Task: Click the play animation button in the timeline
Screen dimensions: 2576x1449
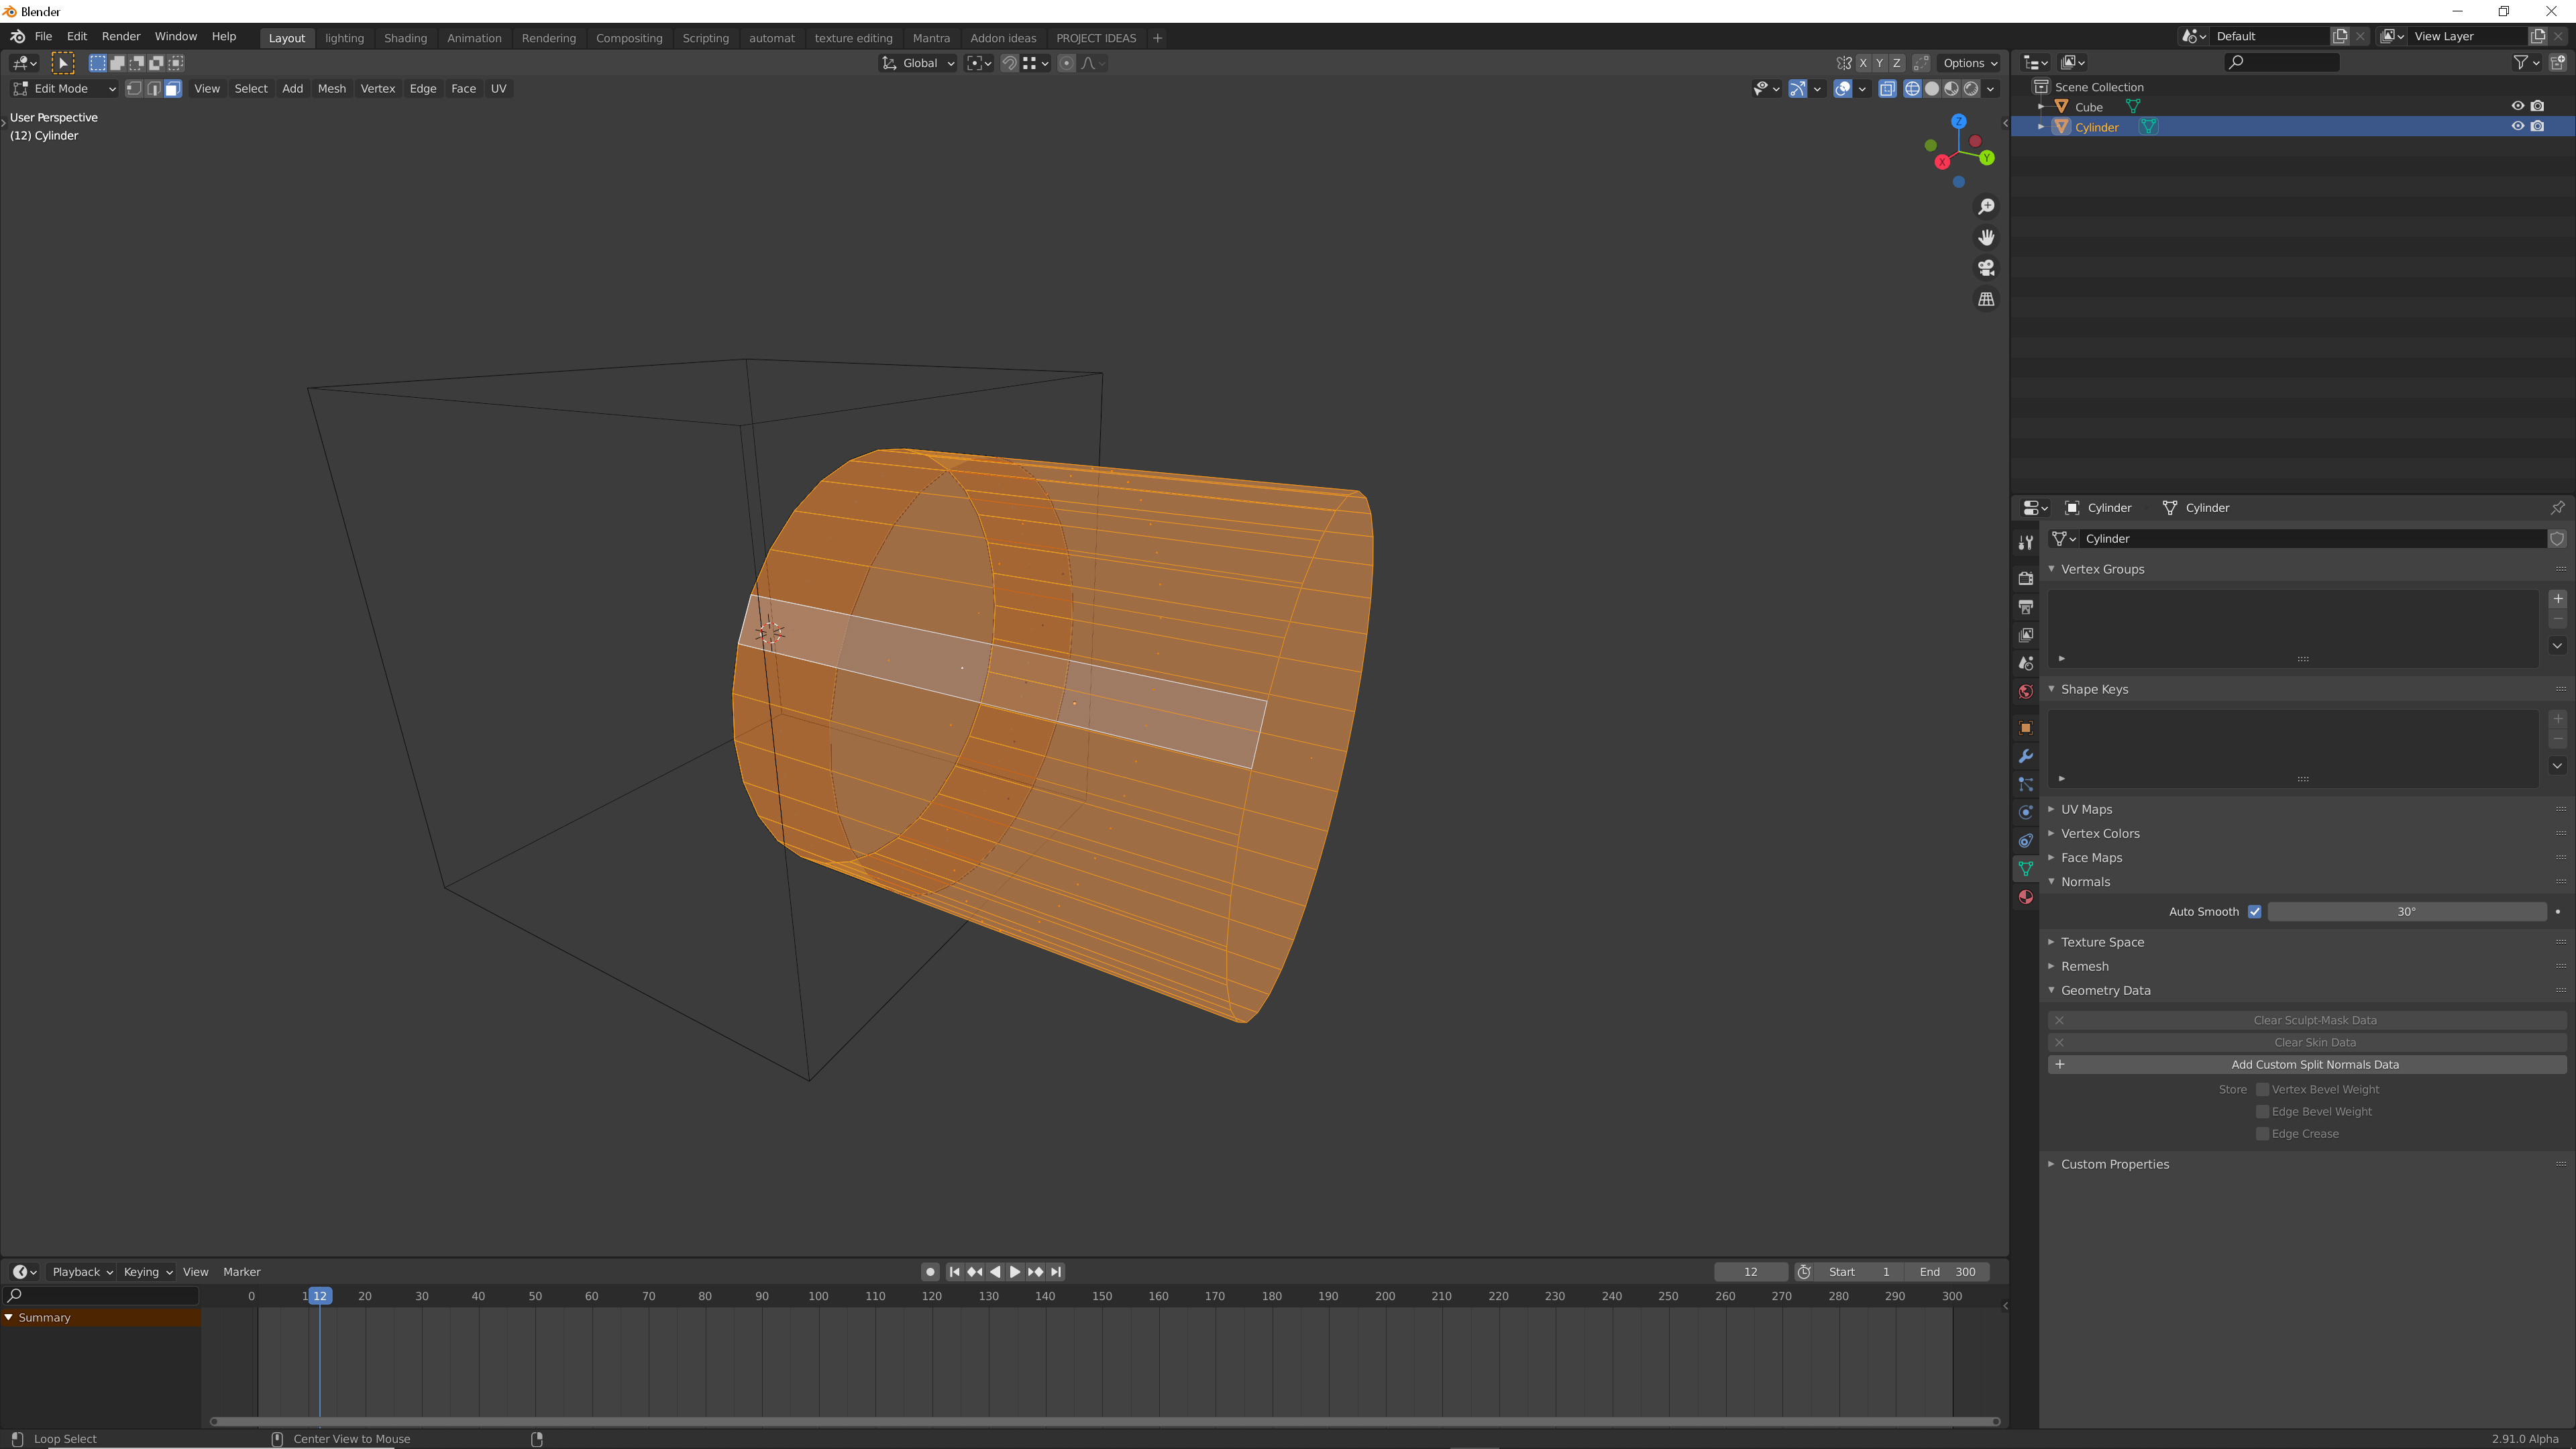Action: click(x=1015, y=1272)
